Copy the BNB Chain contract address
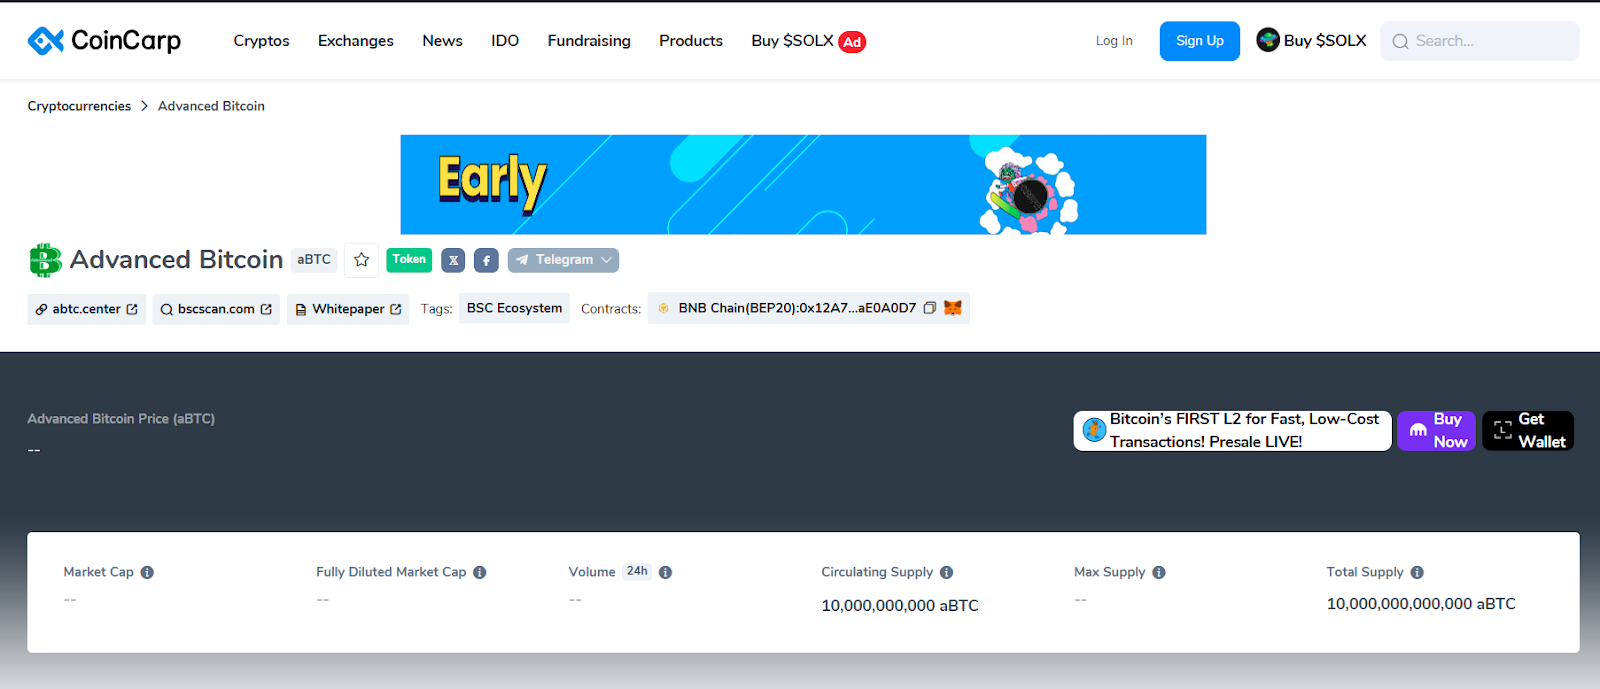Image resolution: width=1600 pixels, height=689 pixels. 929,308
